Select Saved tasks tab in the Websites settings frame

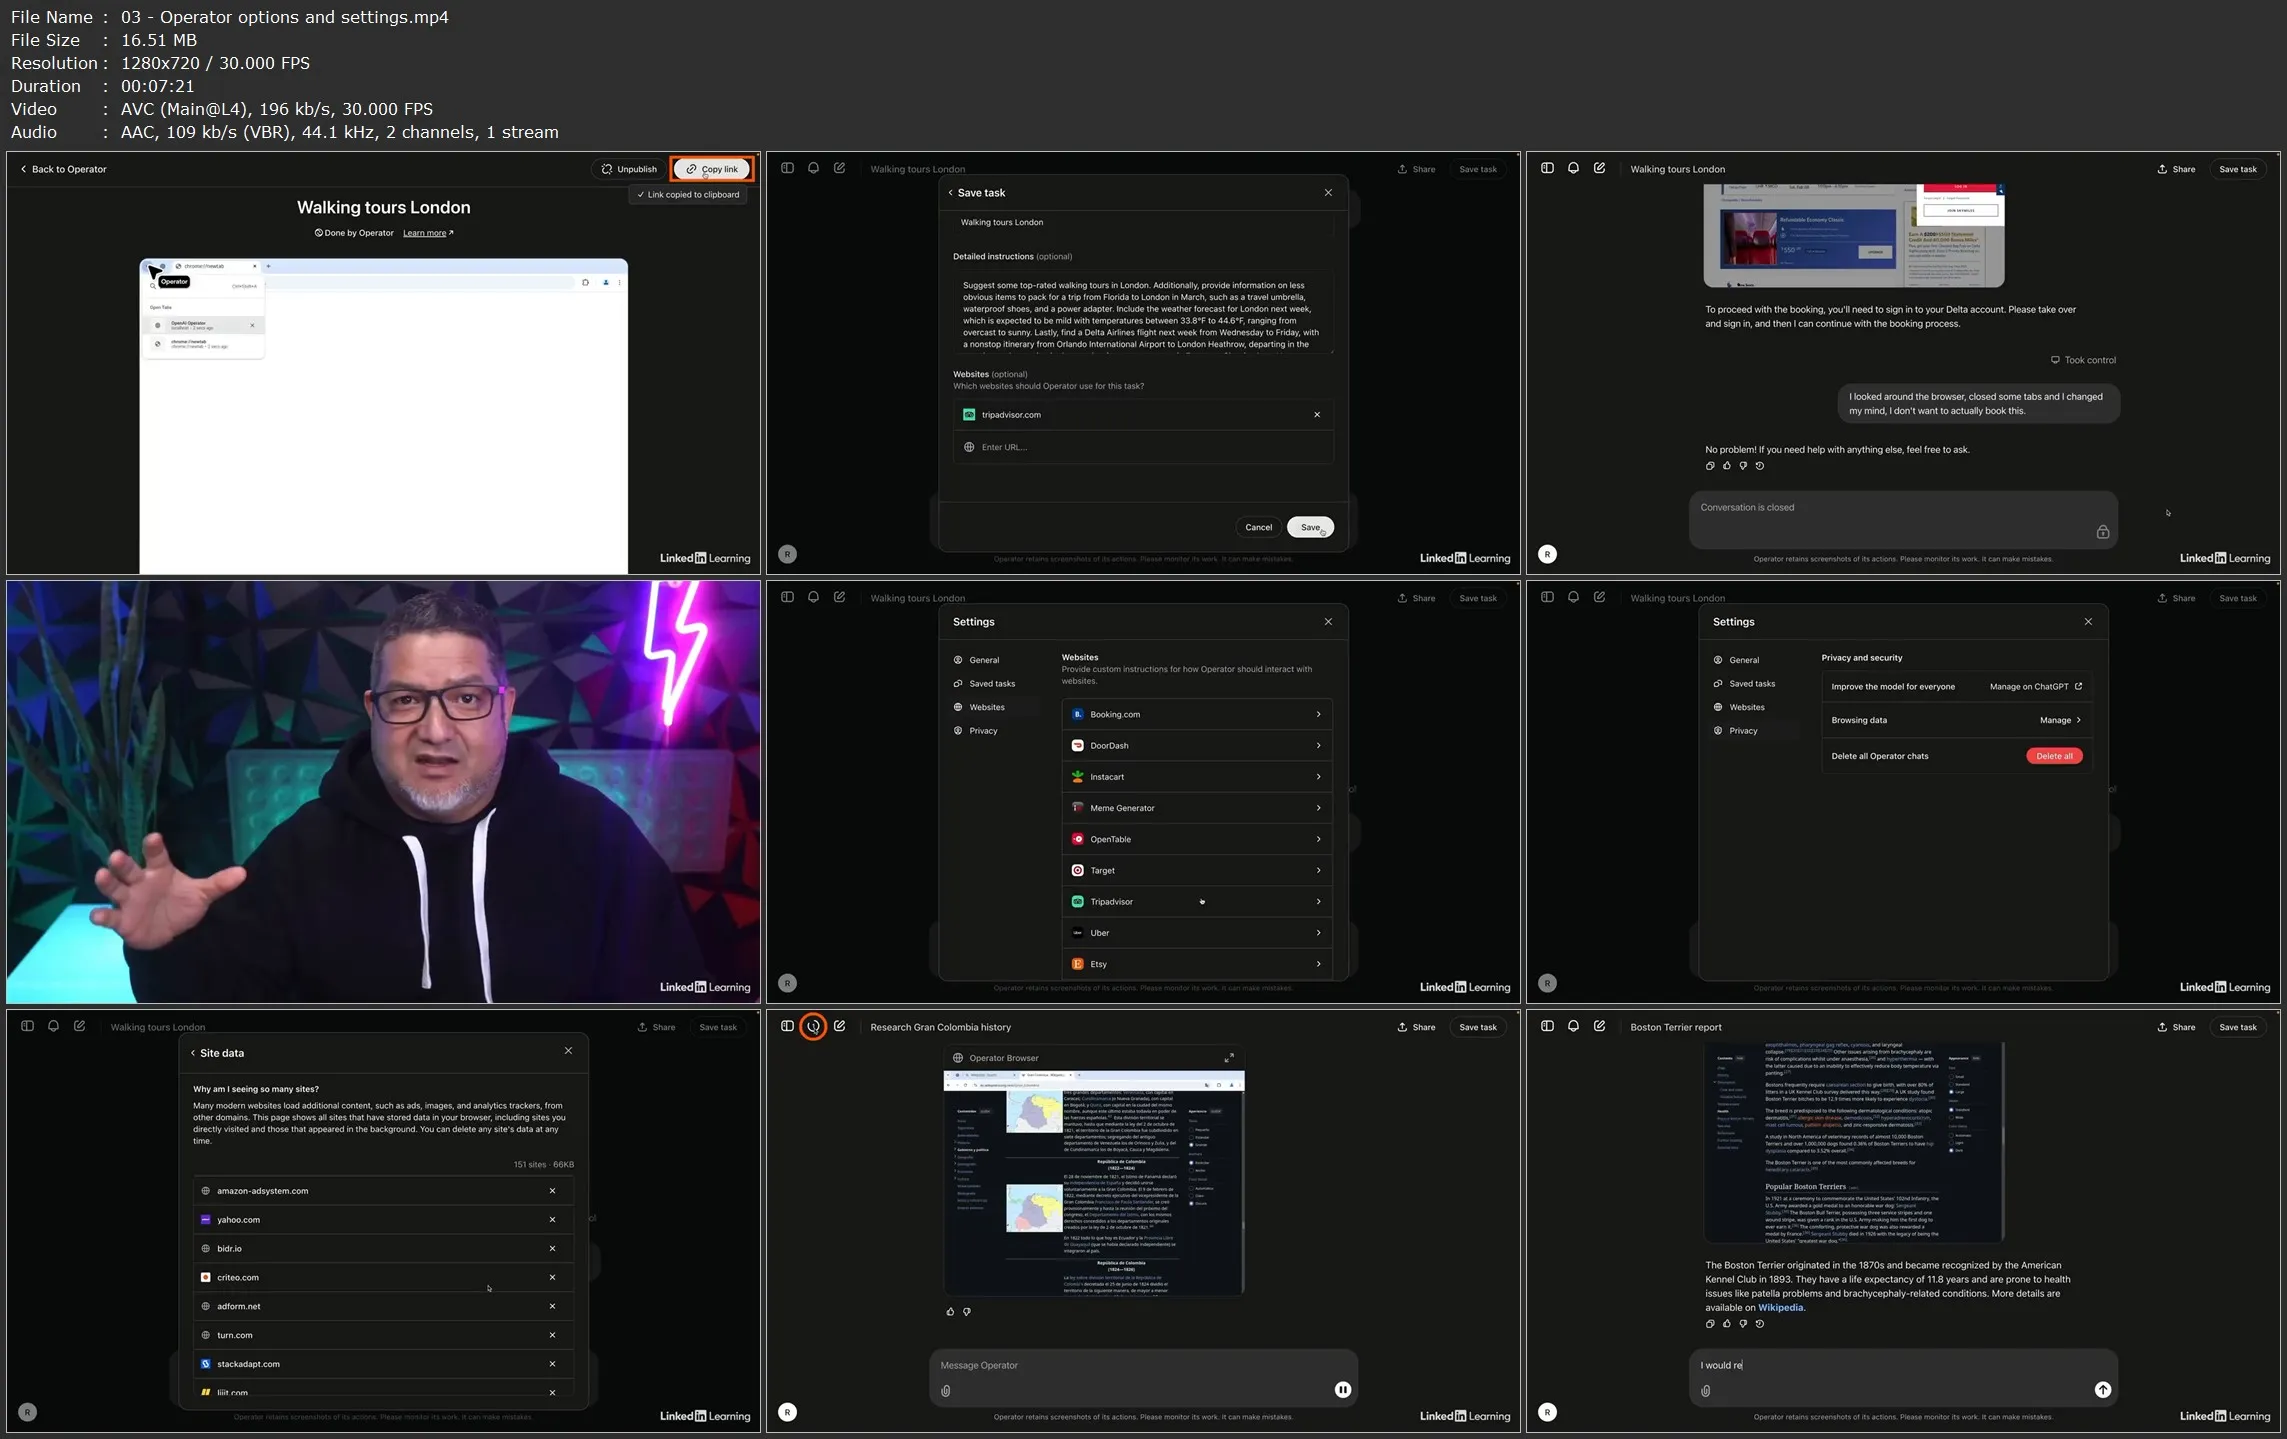click(992, 684)
